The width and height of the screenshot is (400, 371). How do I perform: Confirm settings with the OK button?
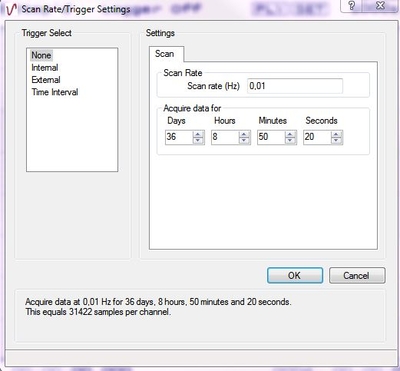click(x=295, y=275)
